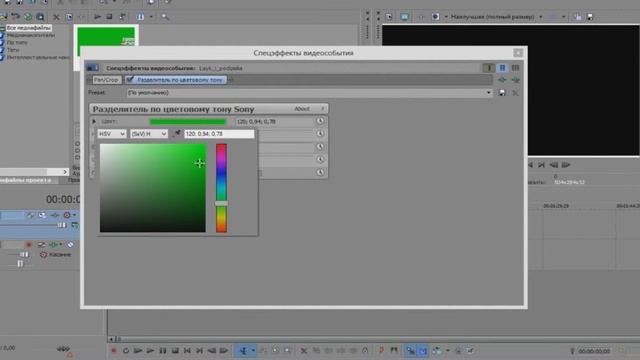Select Все медиафайлы in the media tree
This screenshot has width=640, height=360.
(29, 28)
